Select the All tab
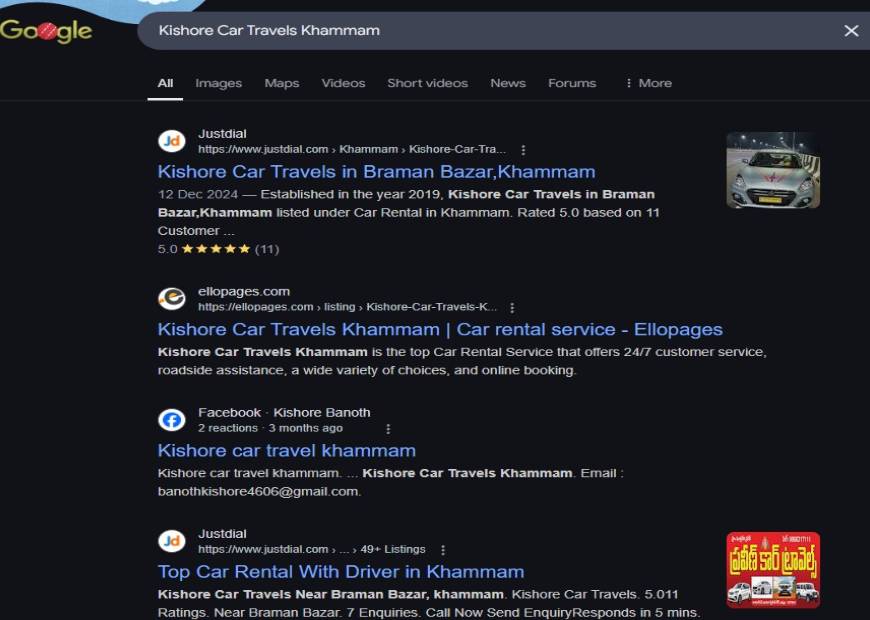The height and width of the screenshot is (620, 870). [x=165, y=83]
